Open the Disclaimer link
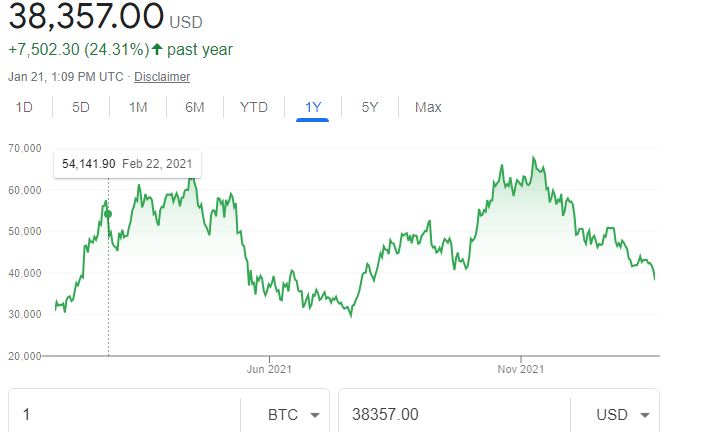 coord(162,77)
